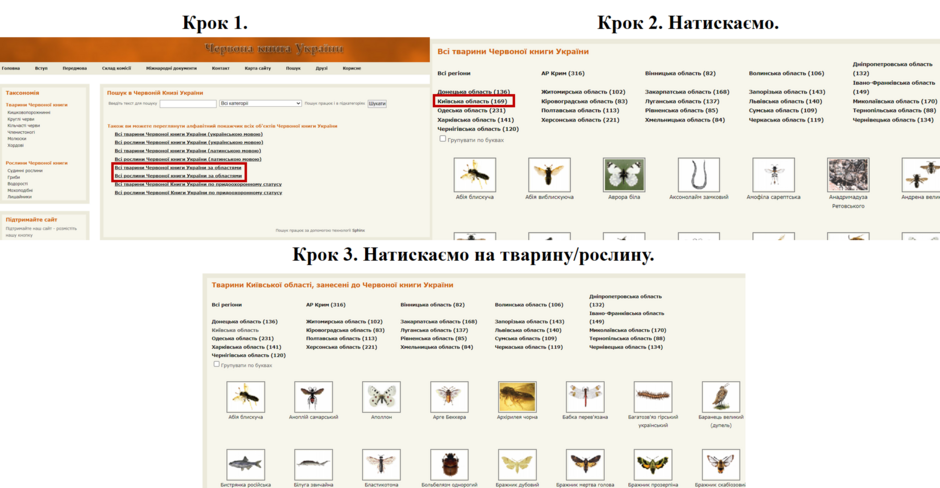This screenshot has width=940, height=488.
Task: Select Гриби in taxonomy sidebar
Action: (x=14, y=177)
